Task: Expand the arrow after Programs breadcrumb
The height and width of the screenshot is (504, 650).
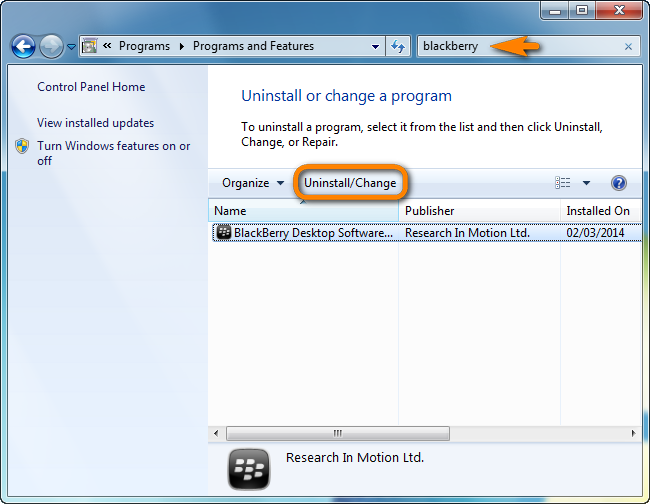Action: click(182, 46)
